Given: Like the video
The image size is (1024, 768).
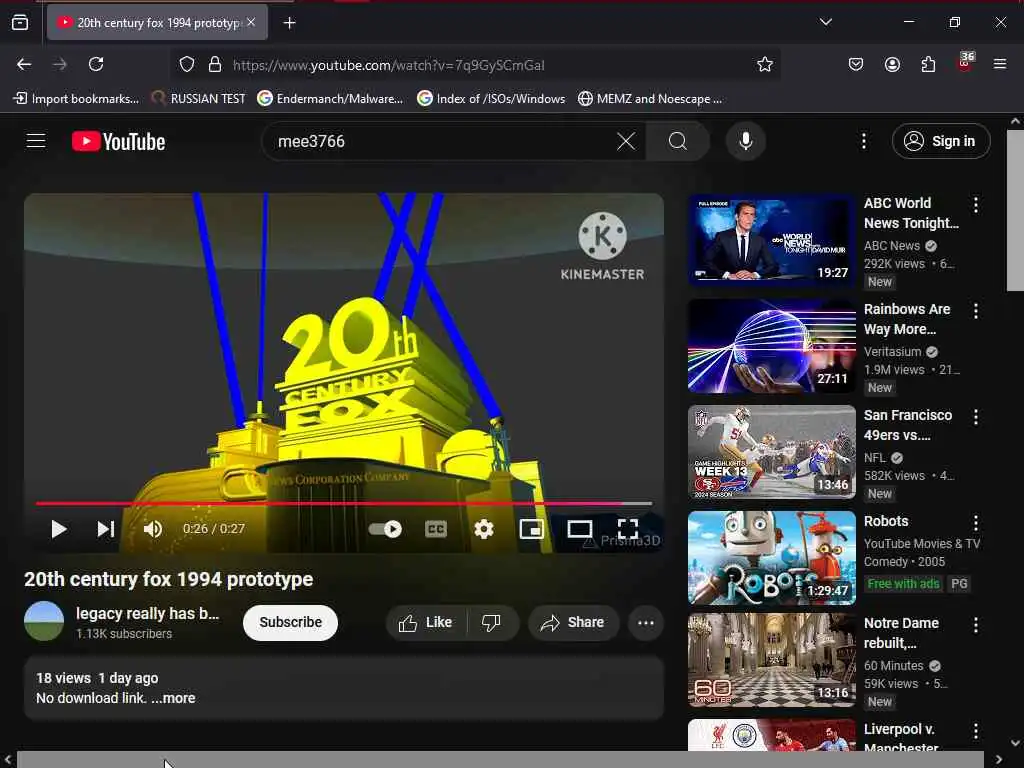Looking at the screenshot, I should (x=426, y=623).
